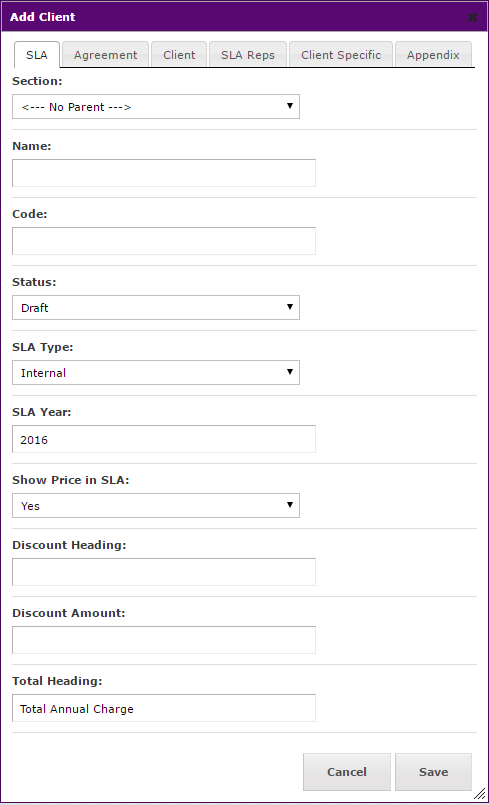Open the Show Price in SLA dropdown
489x805 pixels.
(x=156, y=506)
